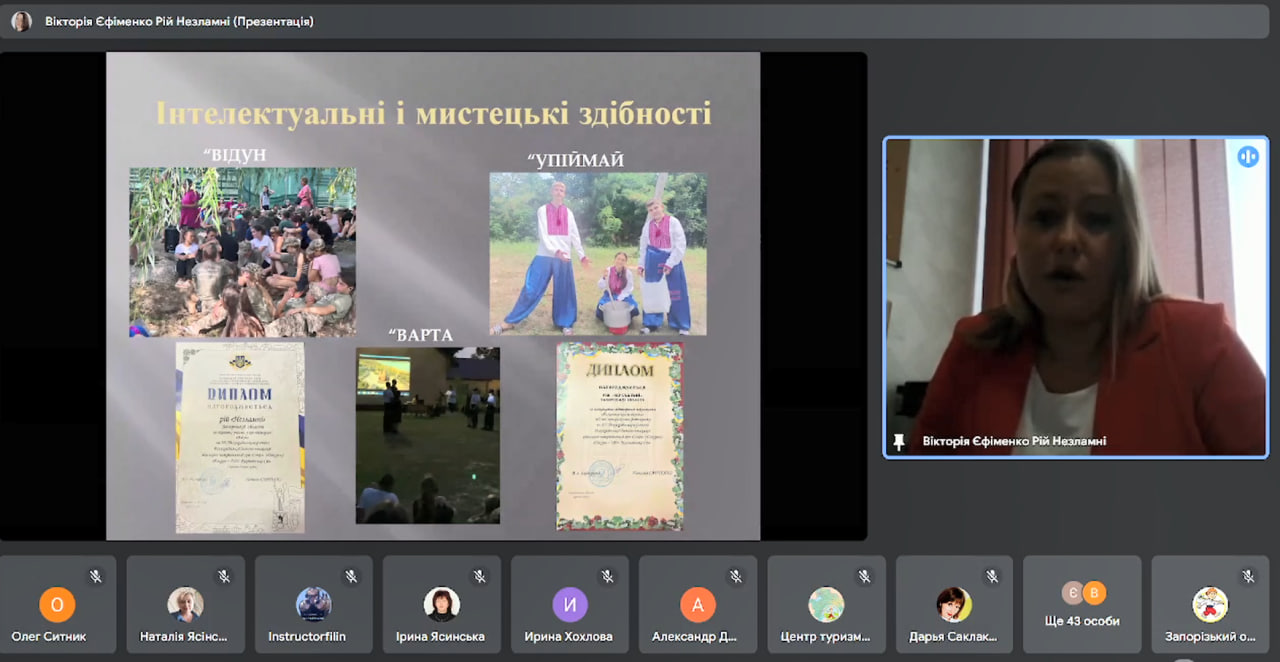
Task: Expand the "Ще 43 особи" participants tile
Action: coord(1082,605)
